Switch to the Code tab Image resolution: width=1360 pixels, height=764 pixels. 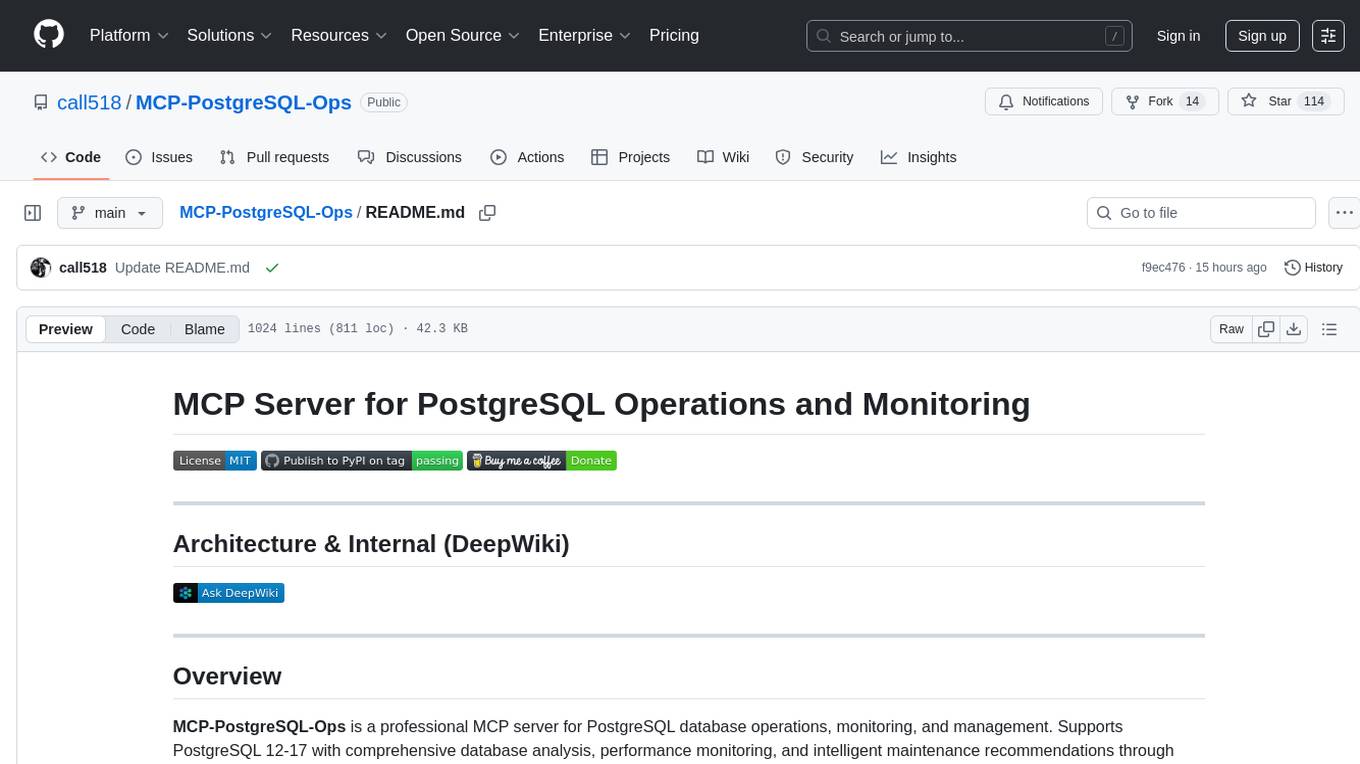(71, 157)
